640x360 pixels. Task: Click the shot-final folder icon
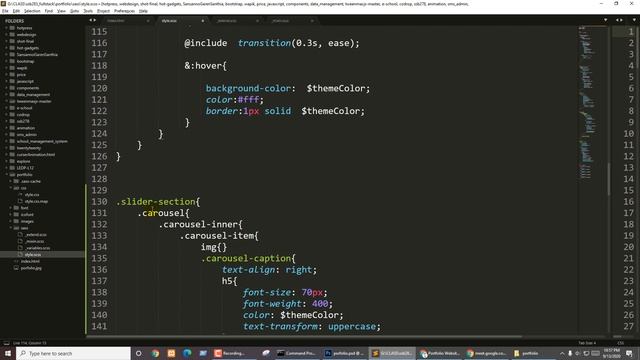point(12,41)
